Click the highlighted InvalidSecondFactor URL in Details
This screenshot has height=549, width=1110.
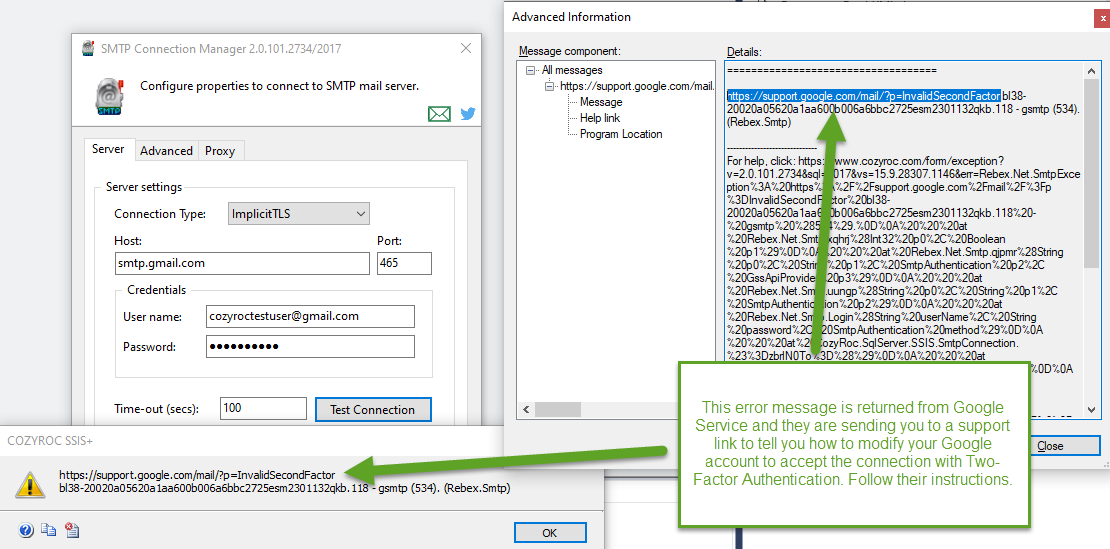click(x=864, y=96)
